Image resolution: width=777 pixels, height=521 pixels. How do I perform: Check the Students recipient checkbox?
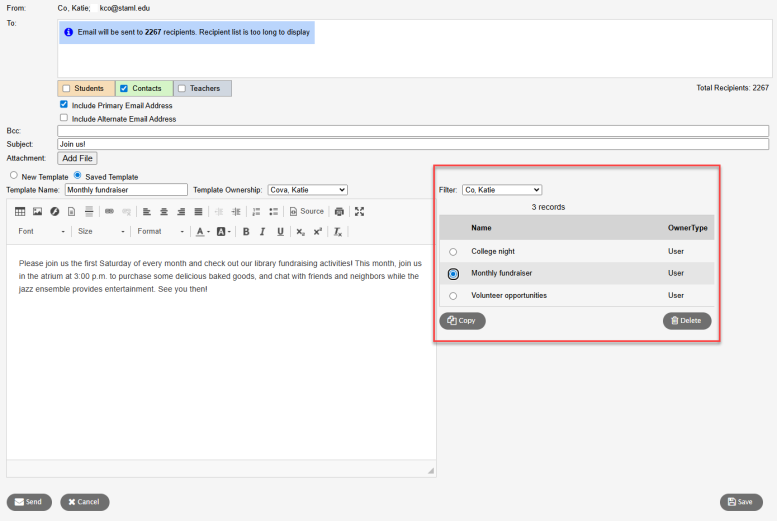pyautogui.click(x=66, y=89)
